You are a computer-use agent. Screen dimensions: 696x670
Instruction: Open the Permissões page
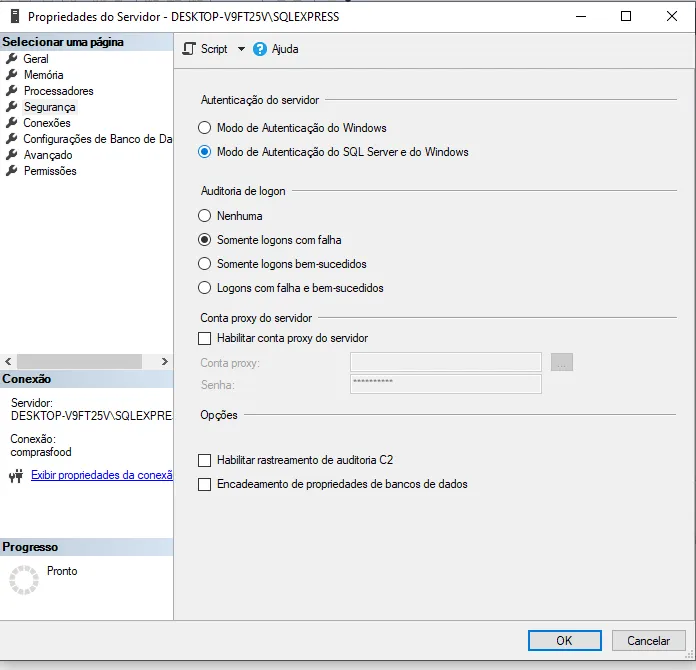[x=49, y=171]
